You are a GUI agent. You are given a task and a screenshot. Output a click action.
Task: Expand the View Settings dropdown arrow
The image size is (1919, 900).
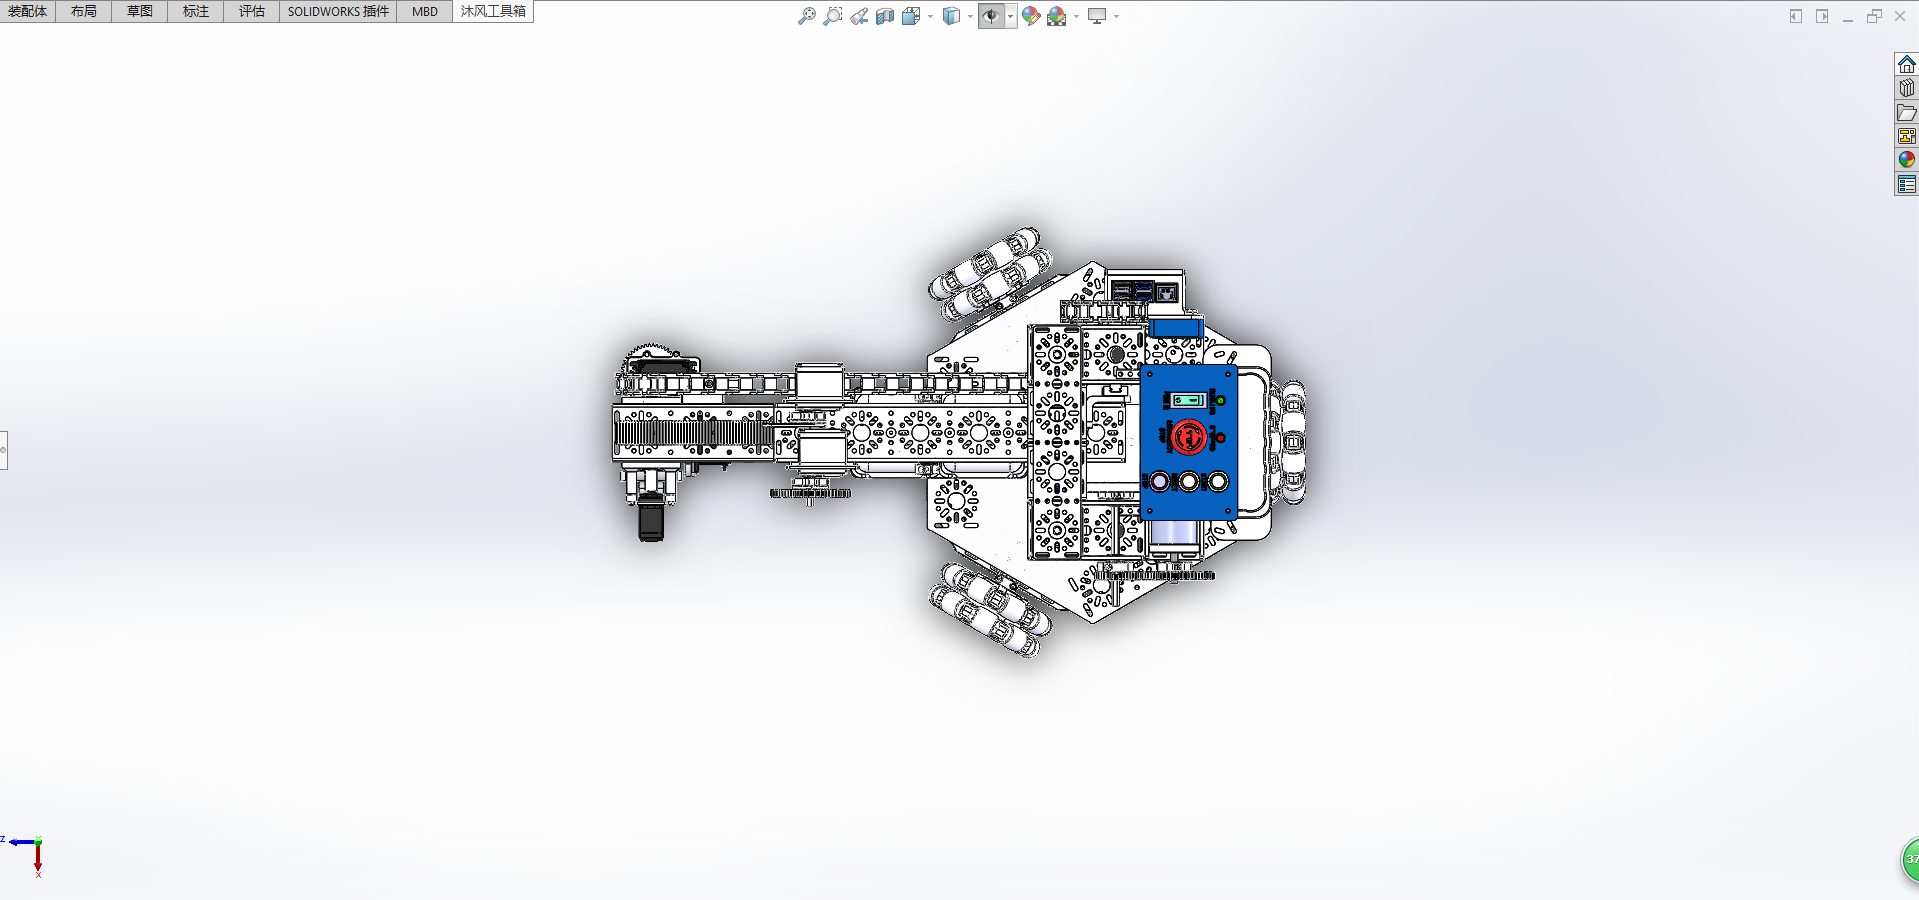coord(1116,16)
